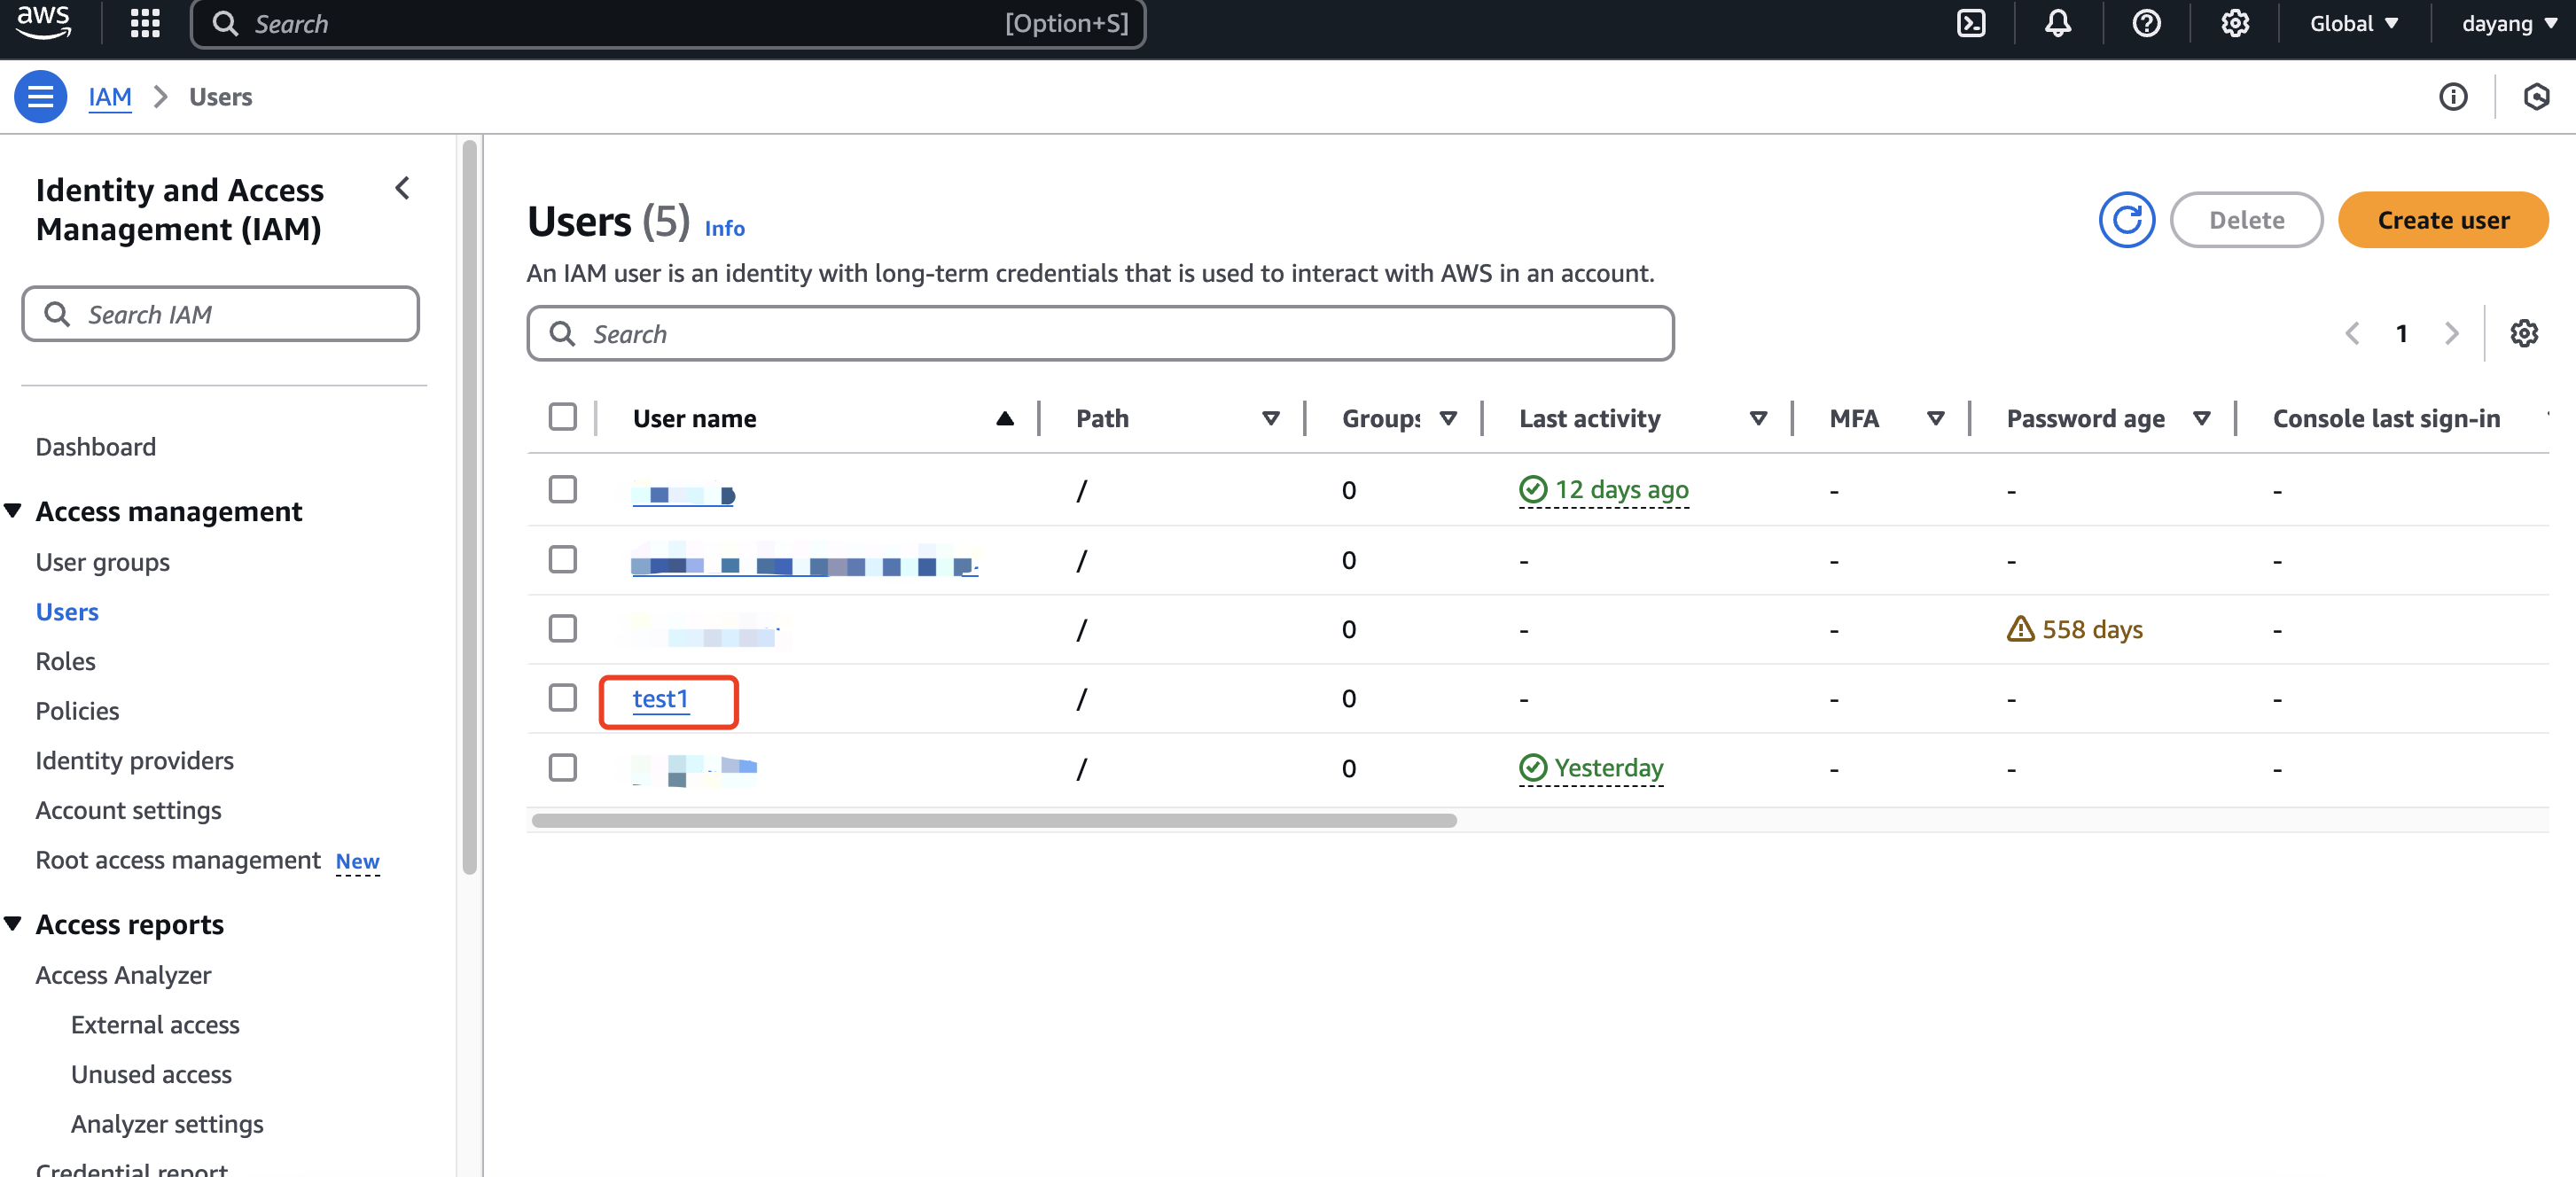This screenshot has height=1177, width=2576.
Task: Open Policies in the sidebar
Action: 77,711
